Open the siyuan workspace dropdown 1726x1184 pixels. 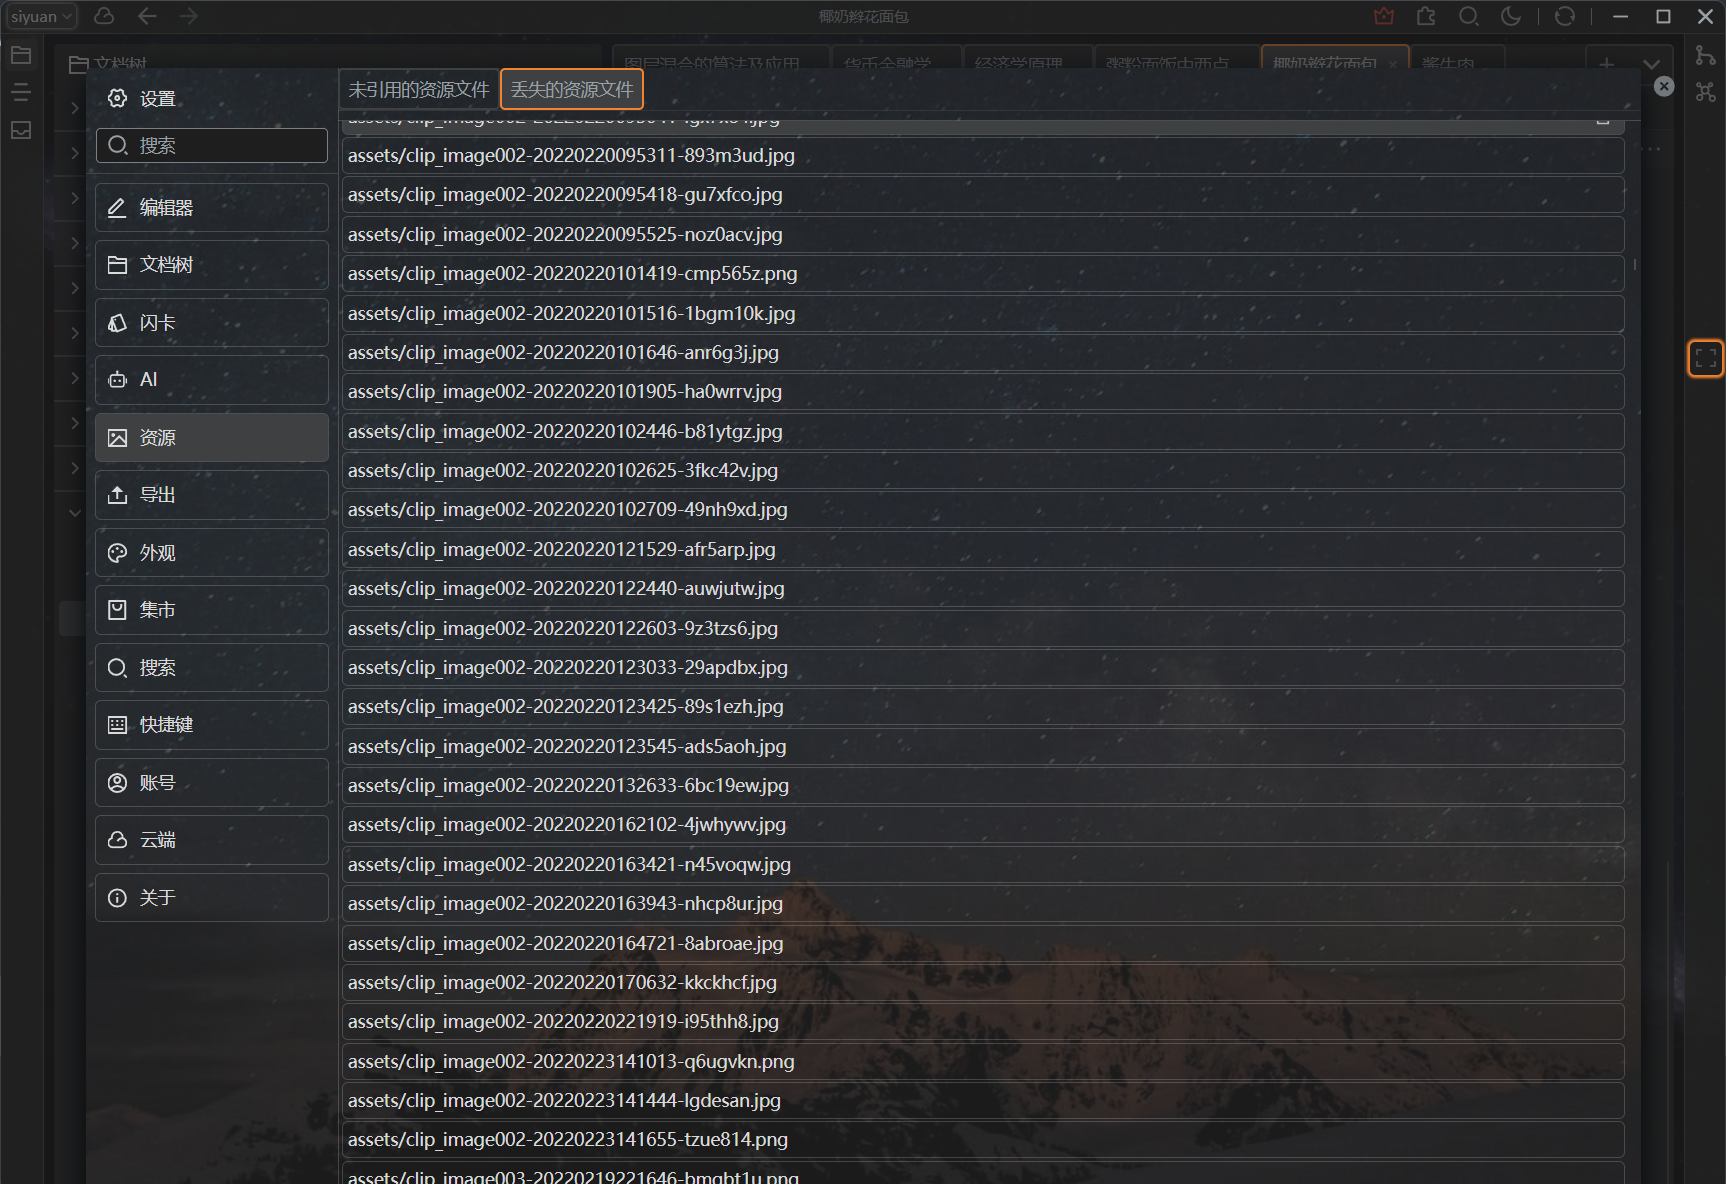pos(41,16)
